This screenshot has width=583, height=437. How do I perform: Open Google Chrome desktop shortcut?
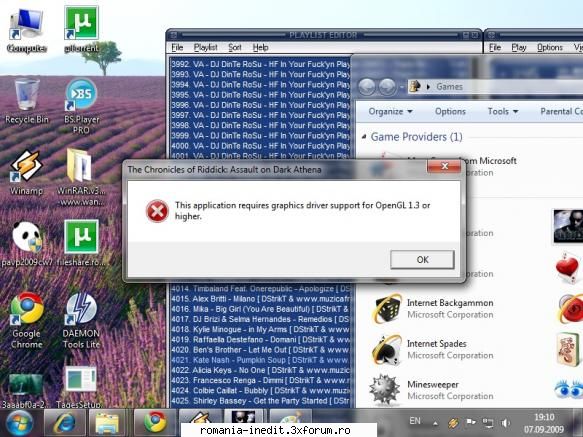pyautogui.click(x=26, y=320)
